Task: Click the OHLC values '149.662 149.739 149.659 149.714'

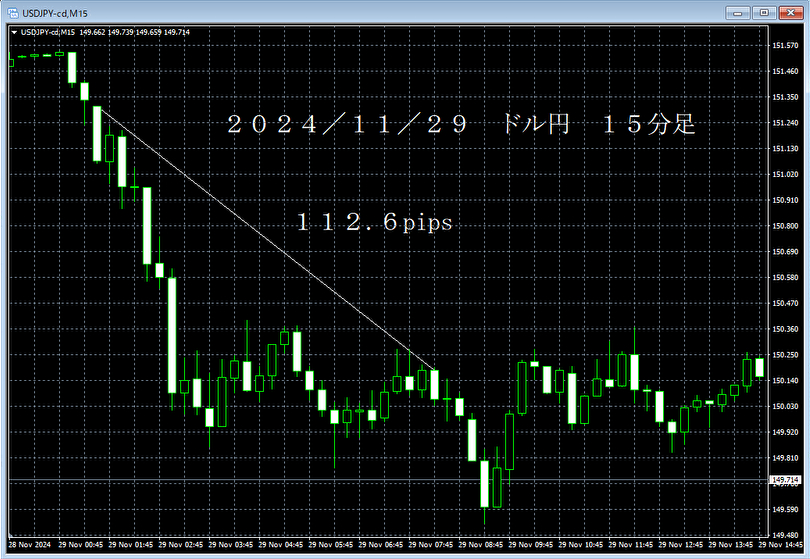Action: click(135, 33)
